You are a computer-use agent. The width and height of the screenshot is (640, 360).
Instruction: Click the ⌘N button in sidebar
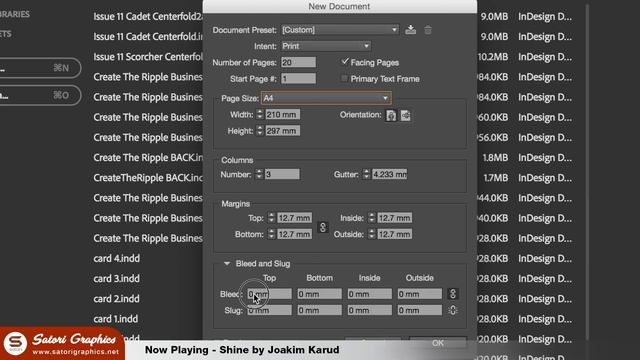pyautogui.click(x=40, y=68)
